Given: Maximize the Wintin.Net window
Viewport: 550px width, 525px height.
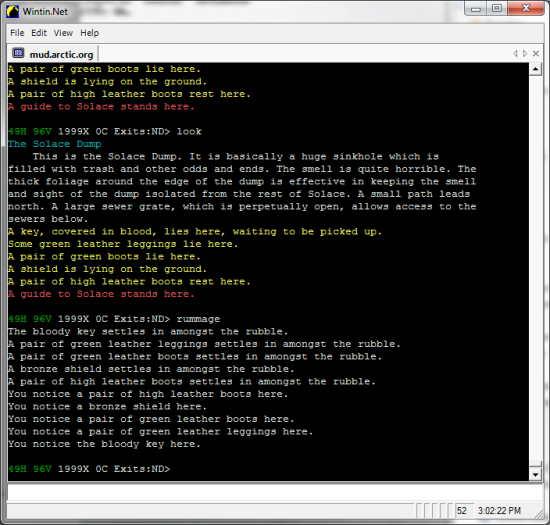Looking at the screenshot, I should (497, 8).
